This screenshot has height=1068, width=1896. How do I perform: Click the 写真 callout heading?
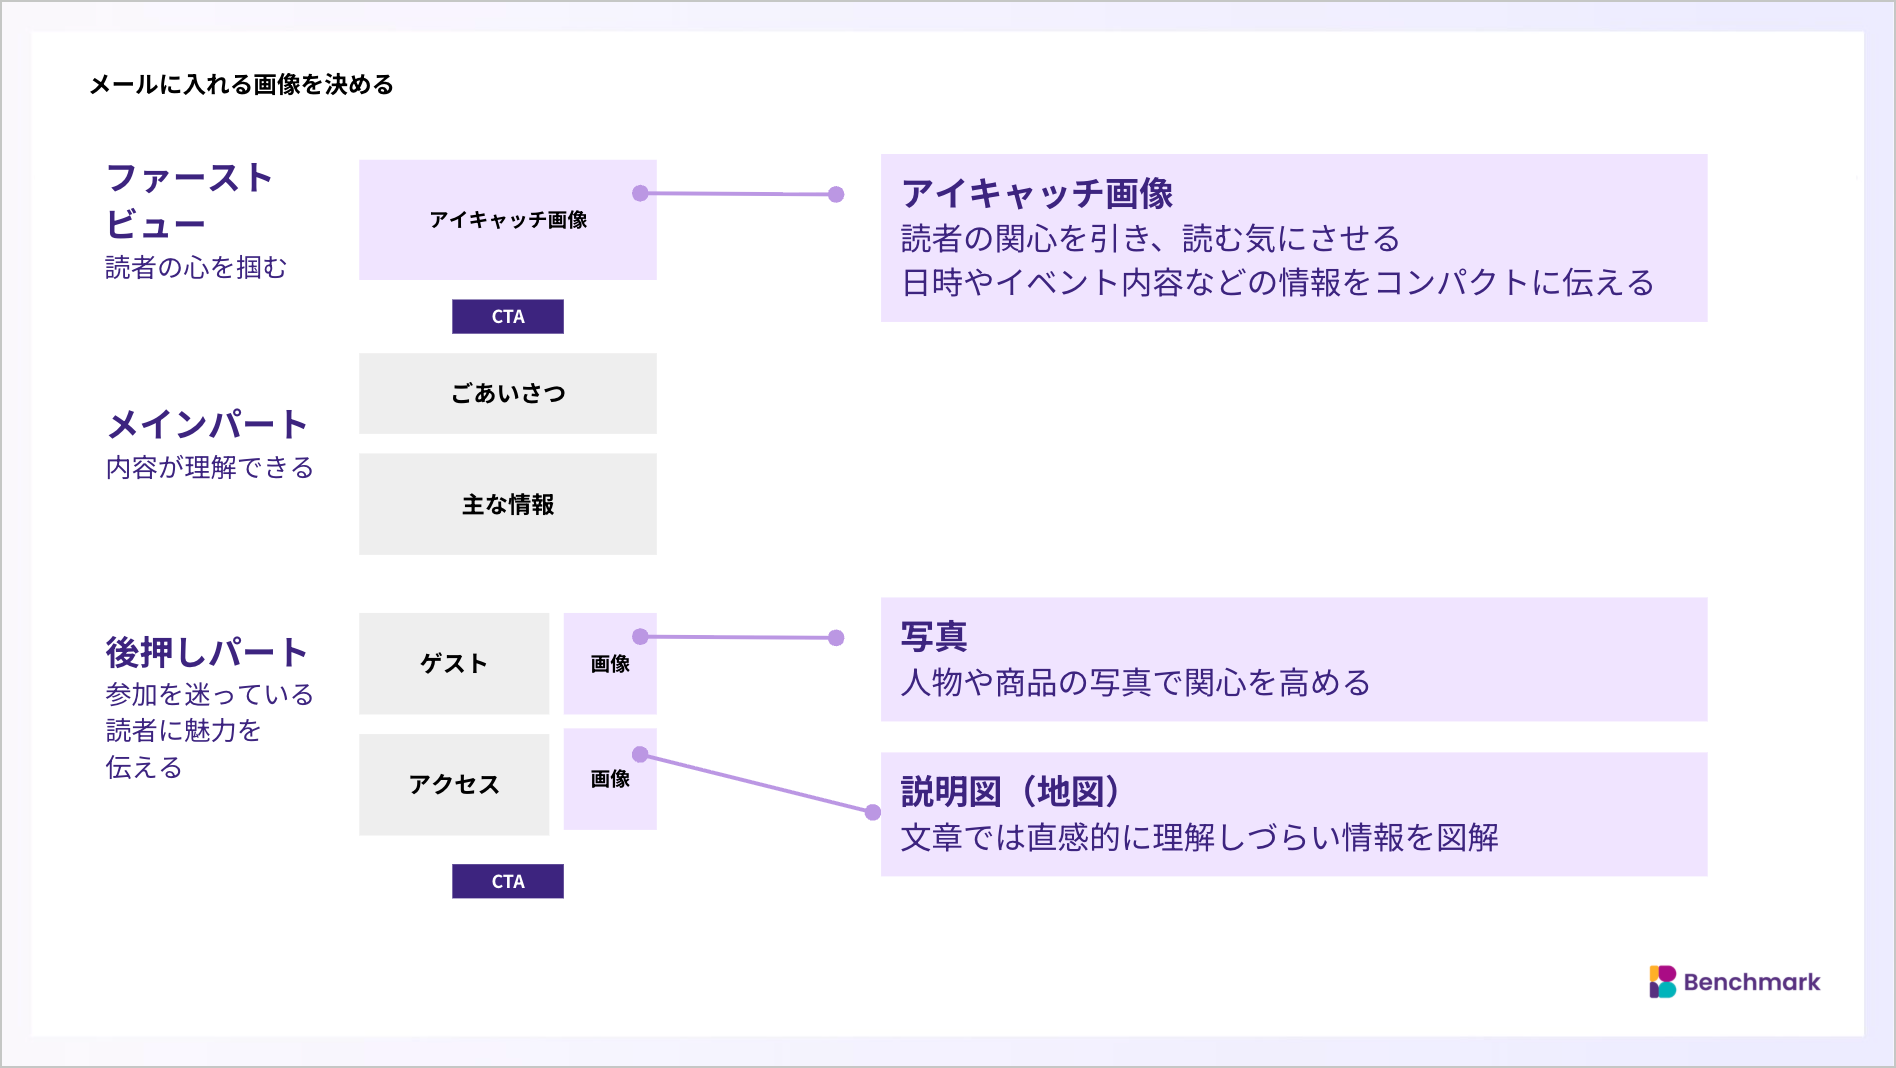tap(934, 636)
